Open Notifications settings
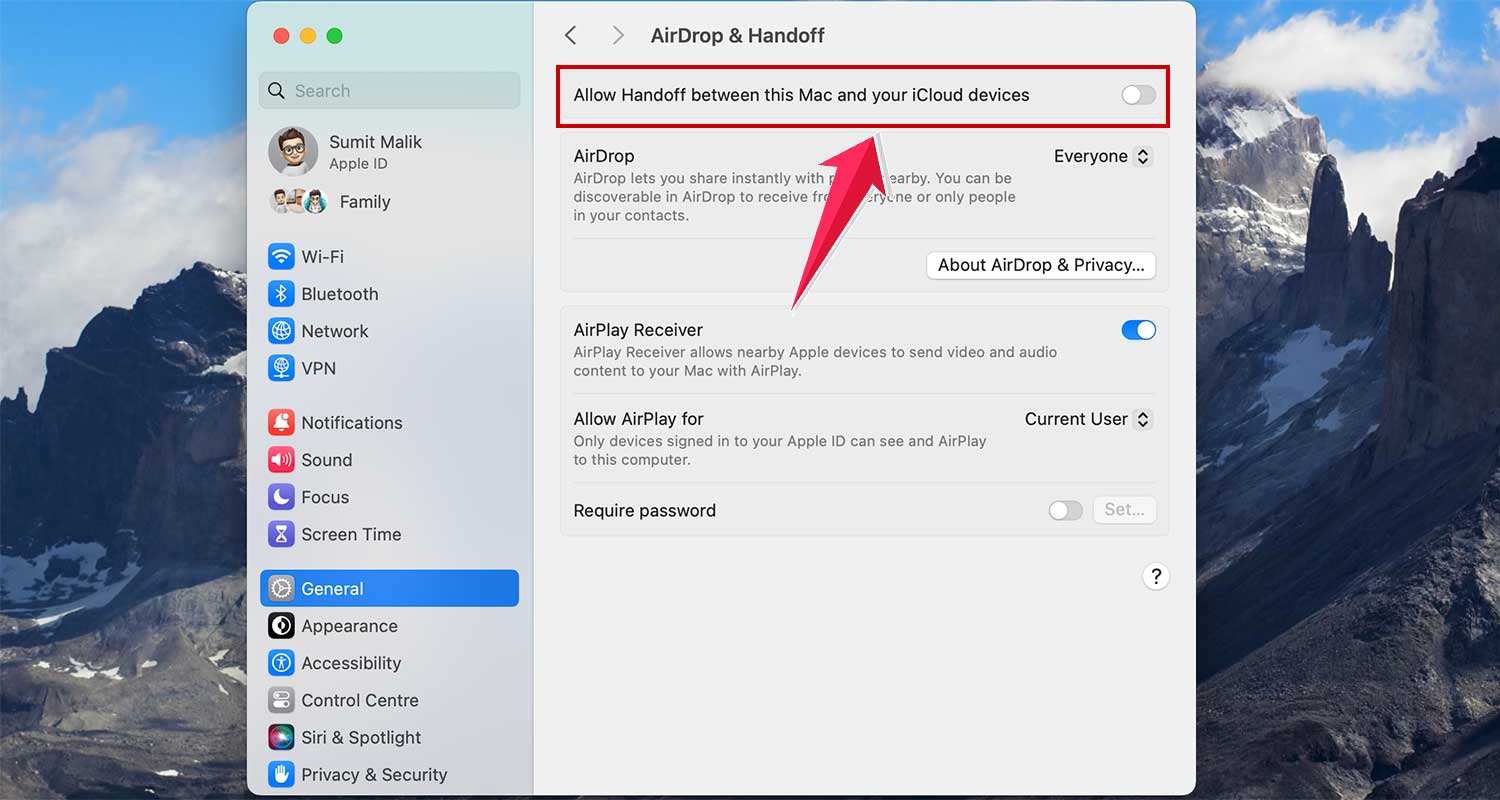The height and width of the screenshot is (800, 1500). [281, 422]
